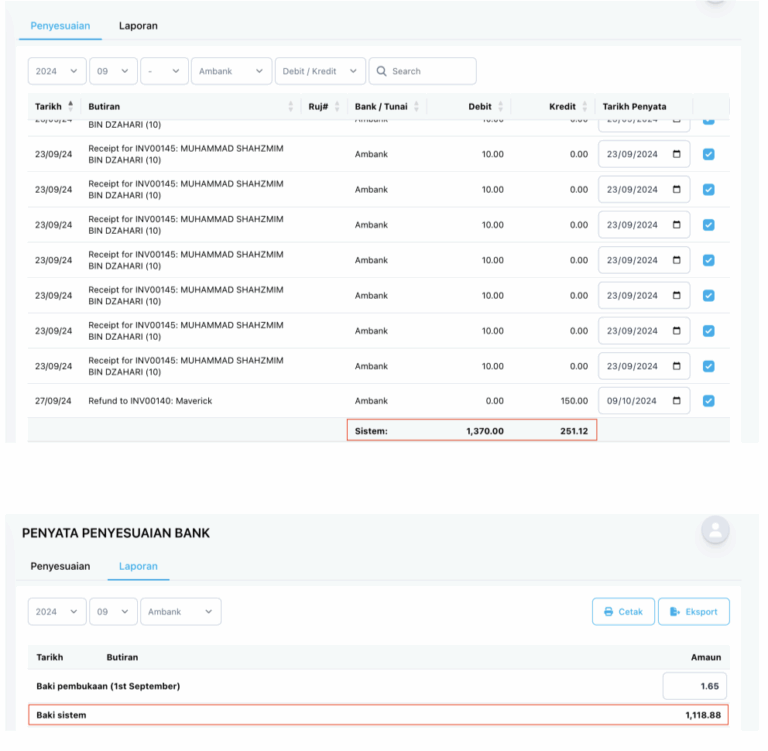Expand the dash "-" filter dropdown
Screen dimensions: 768x751
pyautogui.click(x=164, y=71)
